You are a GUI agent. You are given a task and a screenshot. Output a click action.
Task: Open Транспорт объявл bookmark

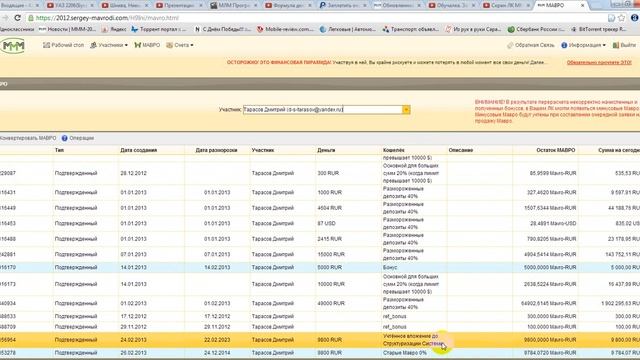click(x=411, y=29)
